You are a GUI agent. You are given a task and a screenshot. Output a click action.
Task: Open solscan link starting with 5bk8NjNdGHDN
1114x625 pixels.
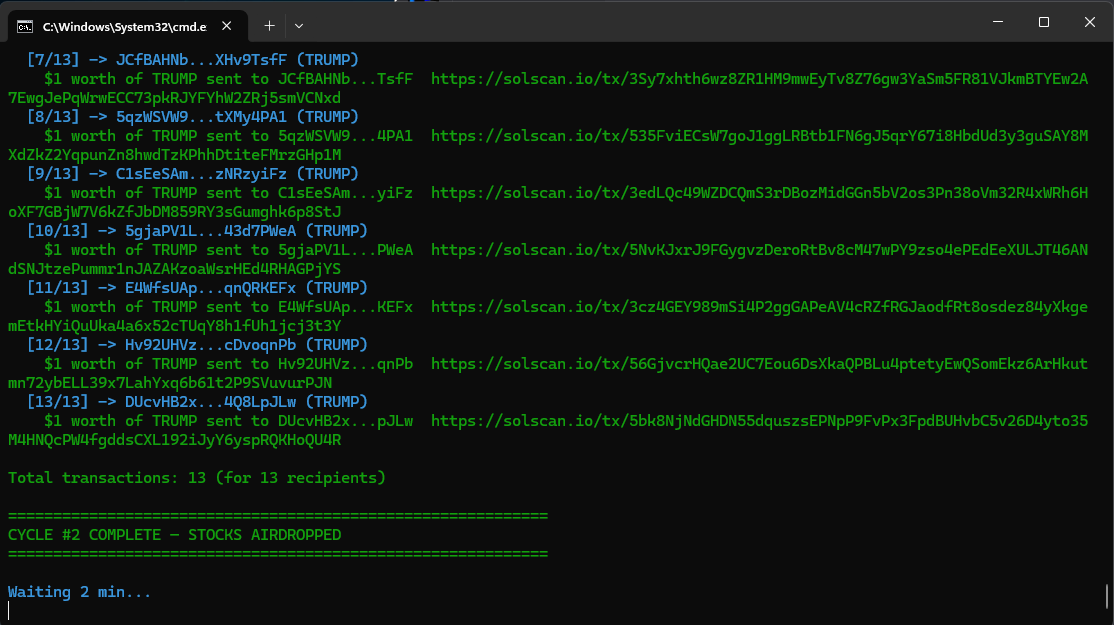tap(759, 420)
